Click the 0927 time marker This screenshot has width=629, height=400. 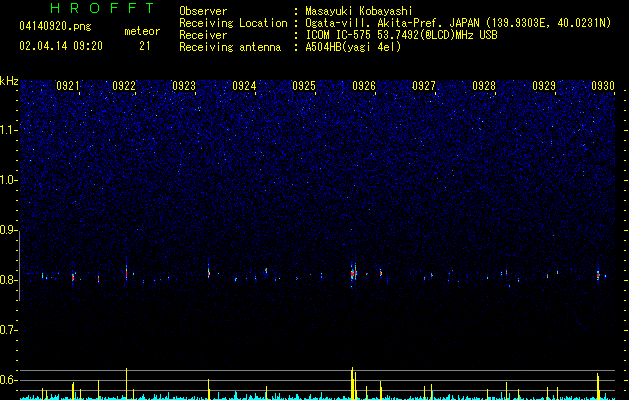tap(424, 86)
